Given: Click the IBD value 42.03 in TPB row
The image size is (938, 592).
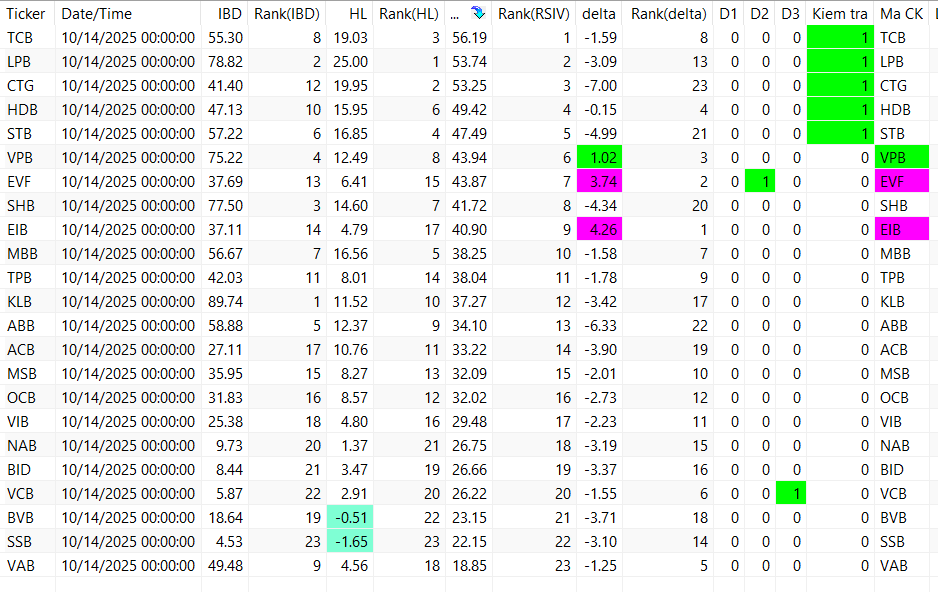Looking at the screenshot, I should point(226,277).
